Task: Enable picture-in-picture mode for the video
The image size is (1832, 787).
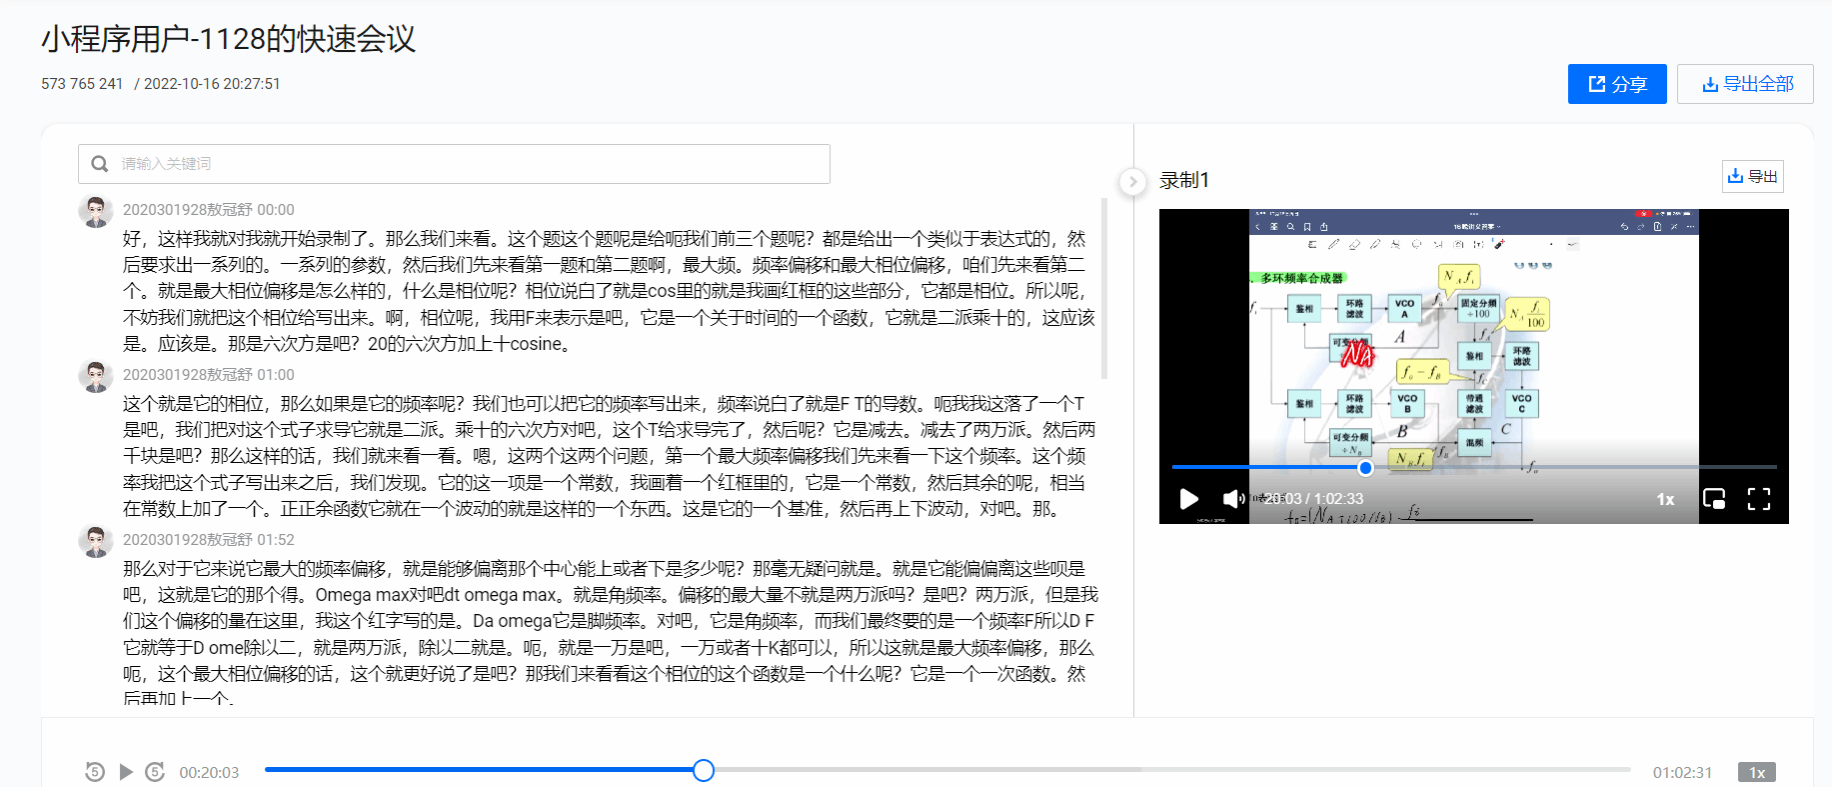Action: (1714, 499)
